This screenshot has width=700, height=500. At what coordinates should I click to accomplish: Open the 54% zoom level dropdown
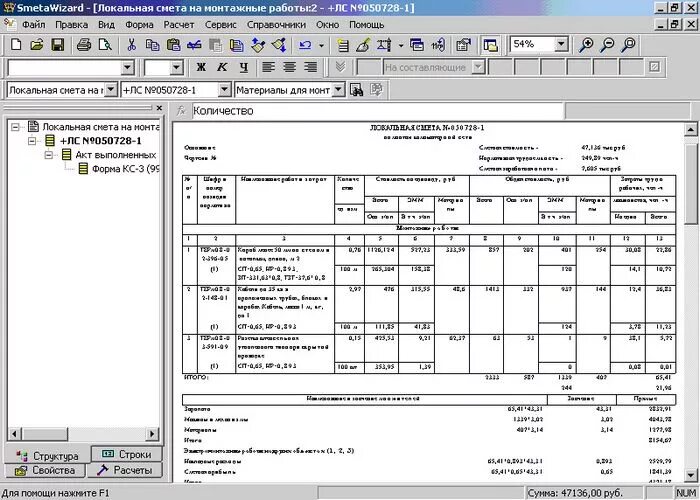click(561, 44)
